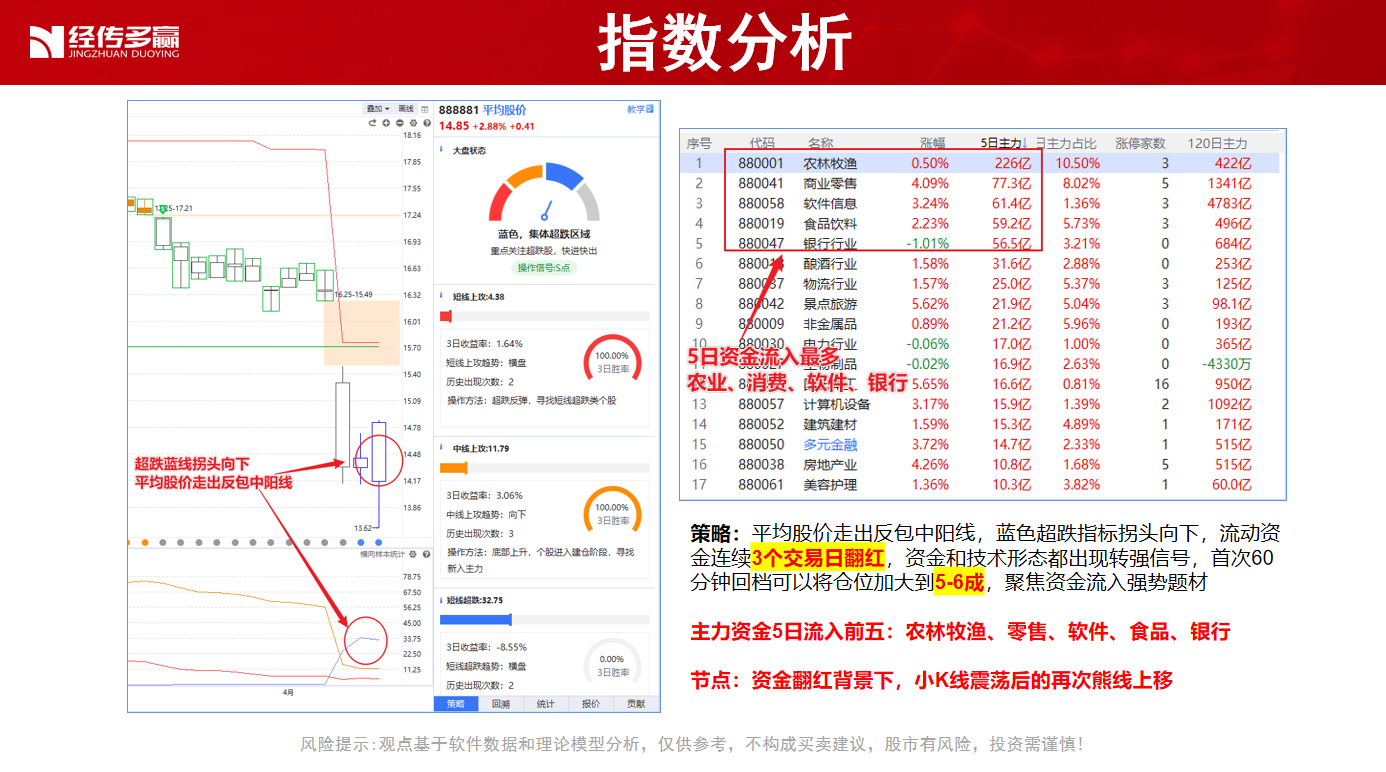This screenshot has height=772, width=1386.
Task: Click the 操作信号:S点 badge
Action: (x=546, y=268)
